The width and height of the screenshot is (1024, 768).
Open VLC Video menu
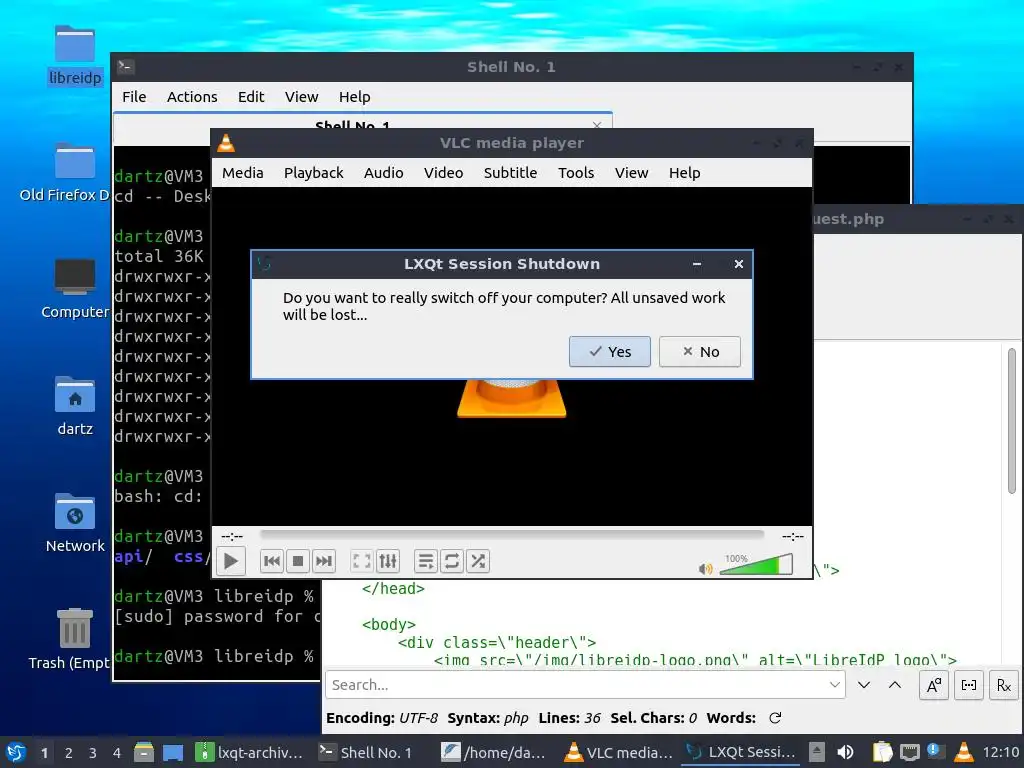[443, 173]
